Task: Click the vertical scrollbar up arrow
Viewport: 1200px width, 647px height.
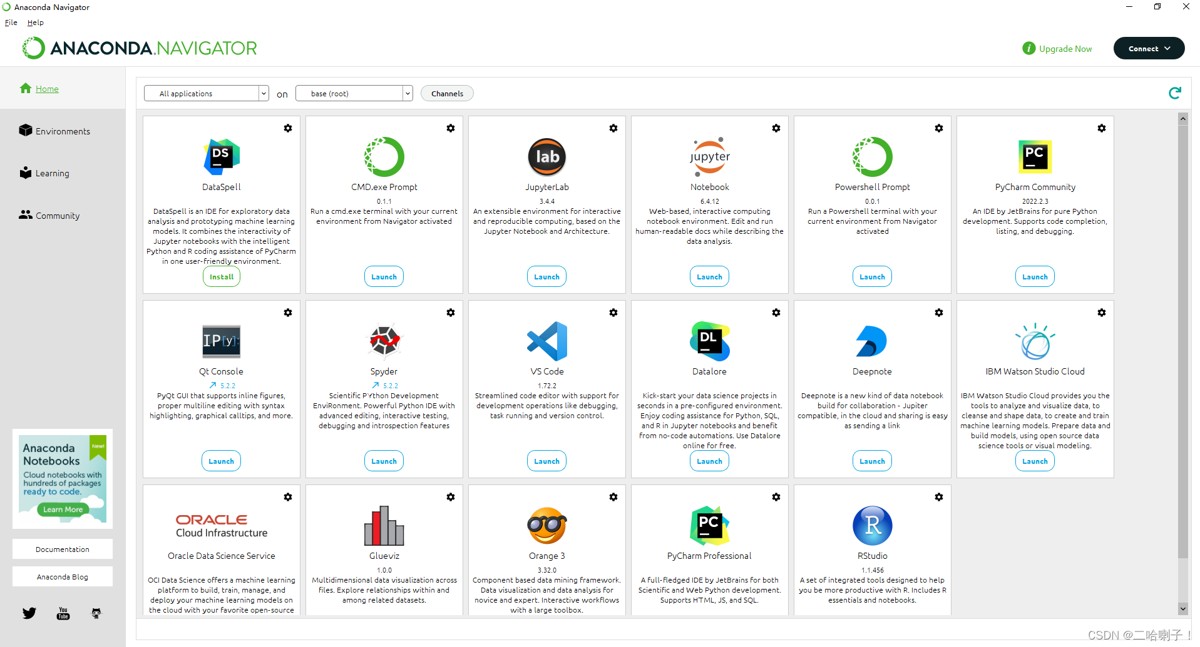Action: pos(1183,121)
